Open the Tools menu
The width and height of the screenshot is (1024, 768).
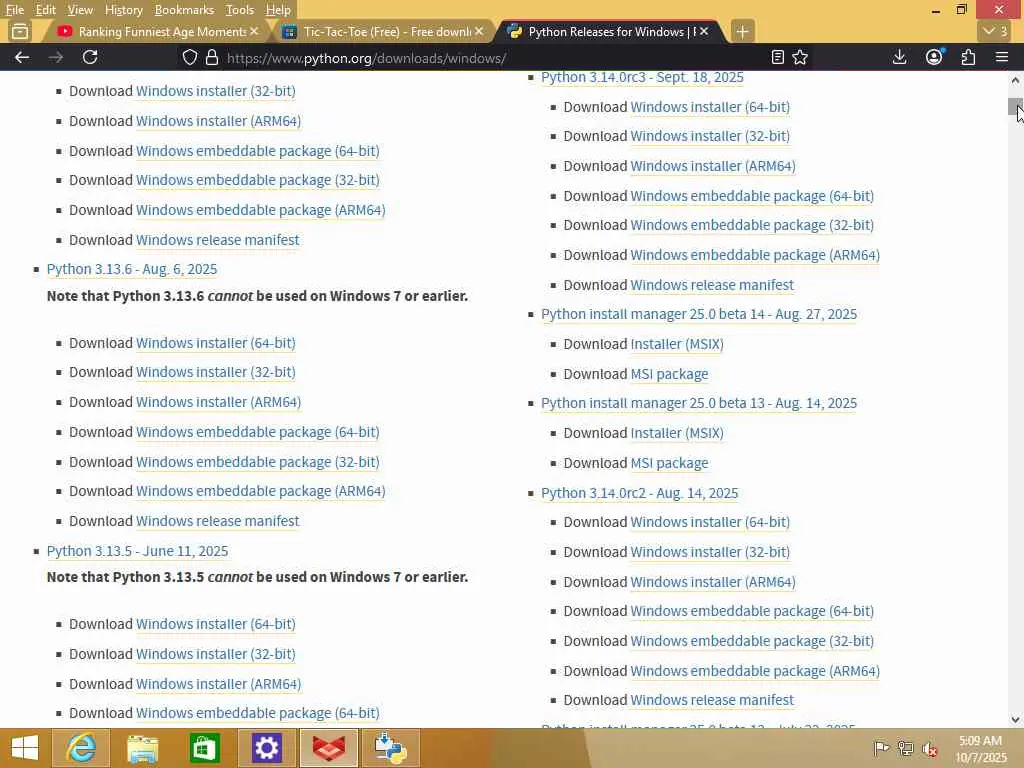(240, 10)
